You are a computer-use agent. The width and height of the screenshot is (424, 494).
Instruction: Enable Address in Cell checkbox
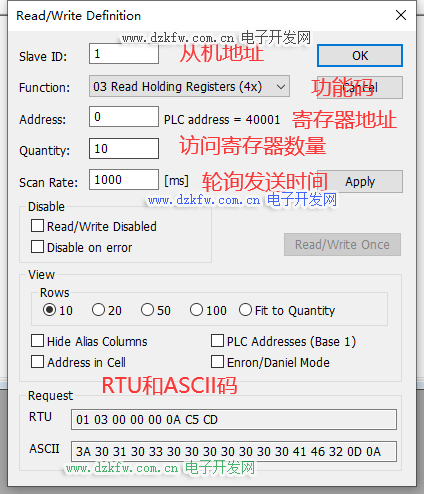(x=37, y=362)
